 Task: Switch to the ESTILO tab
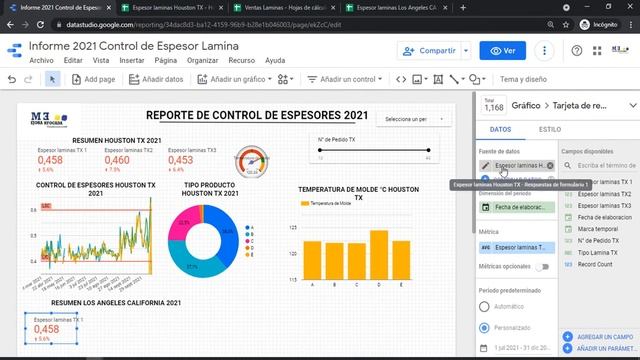coord(549,129)
